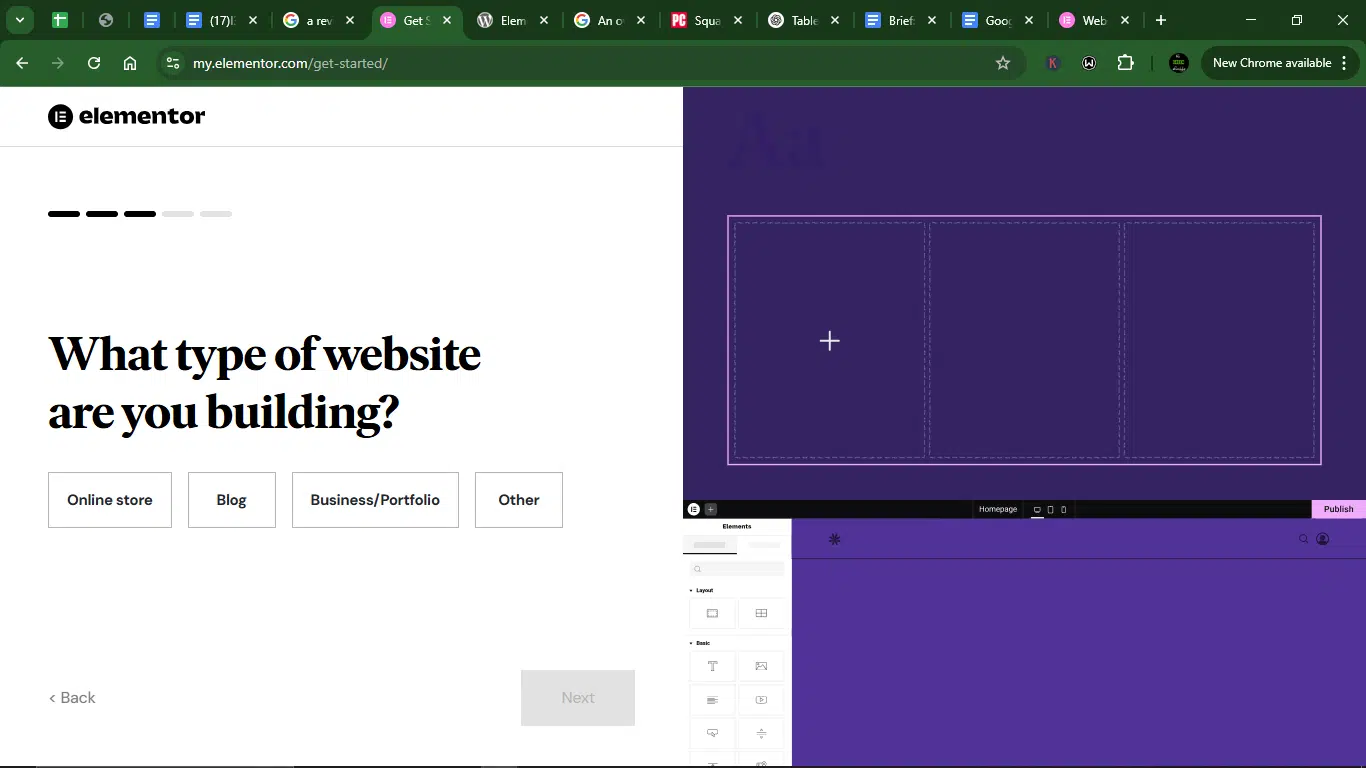Choose the Blog website type

[x=231, y=500]
